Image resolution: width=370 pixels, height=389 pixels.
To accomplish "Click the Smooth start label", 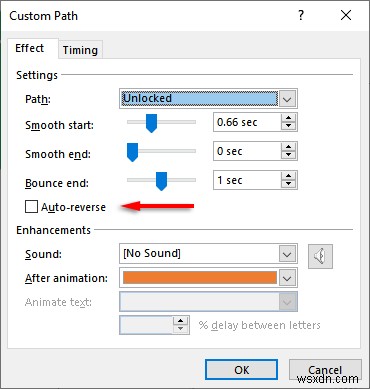I will (59, 125).
